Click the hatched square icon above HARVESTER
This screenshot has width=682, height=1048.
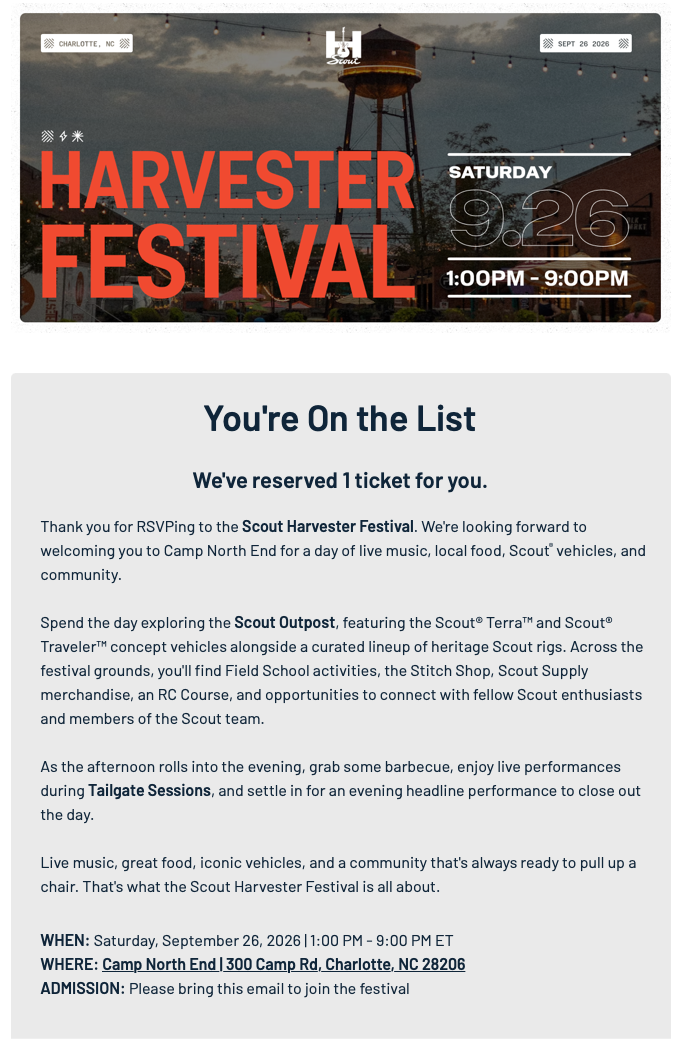click(47, 136)
